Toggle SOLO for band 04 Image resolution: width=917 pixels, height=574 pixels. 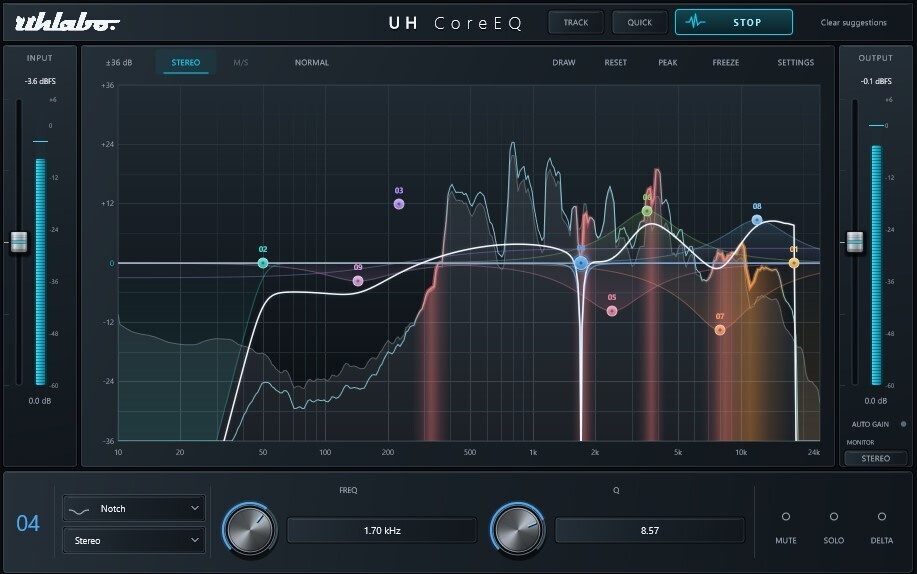coord(834,517)
